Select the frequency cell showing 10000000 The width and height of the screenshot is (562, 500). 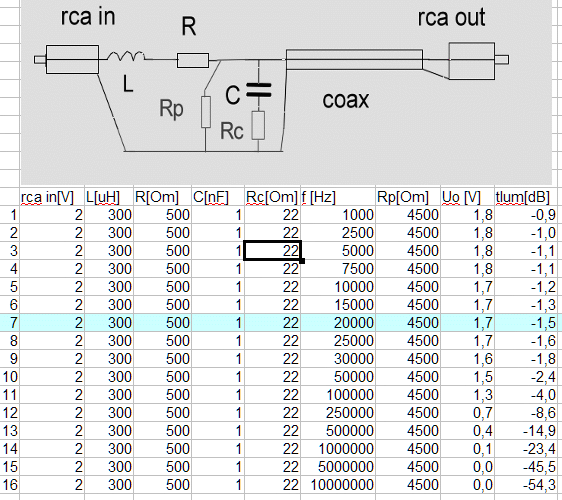click(x=338, y=485)
